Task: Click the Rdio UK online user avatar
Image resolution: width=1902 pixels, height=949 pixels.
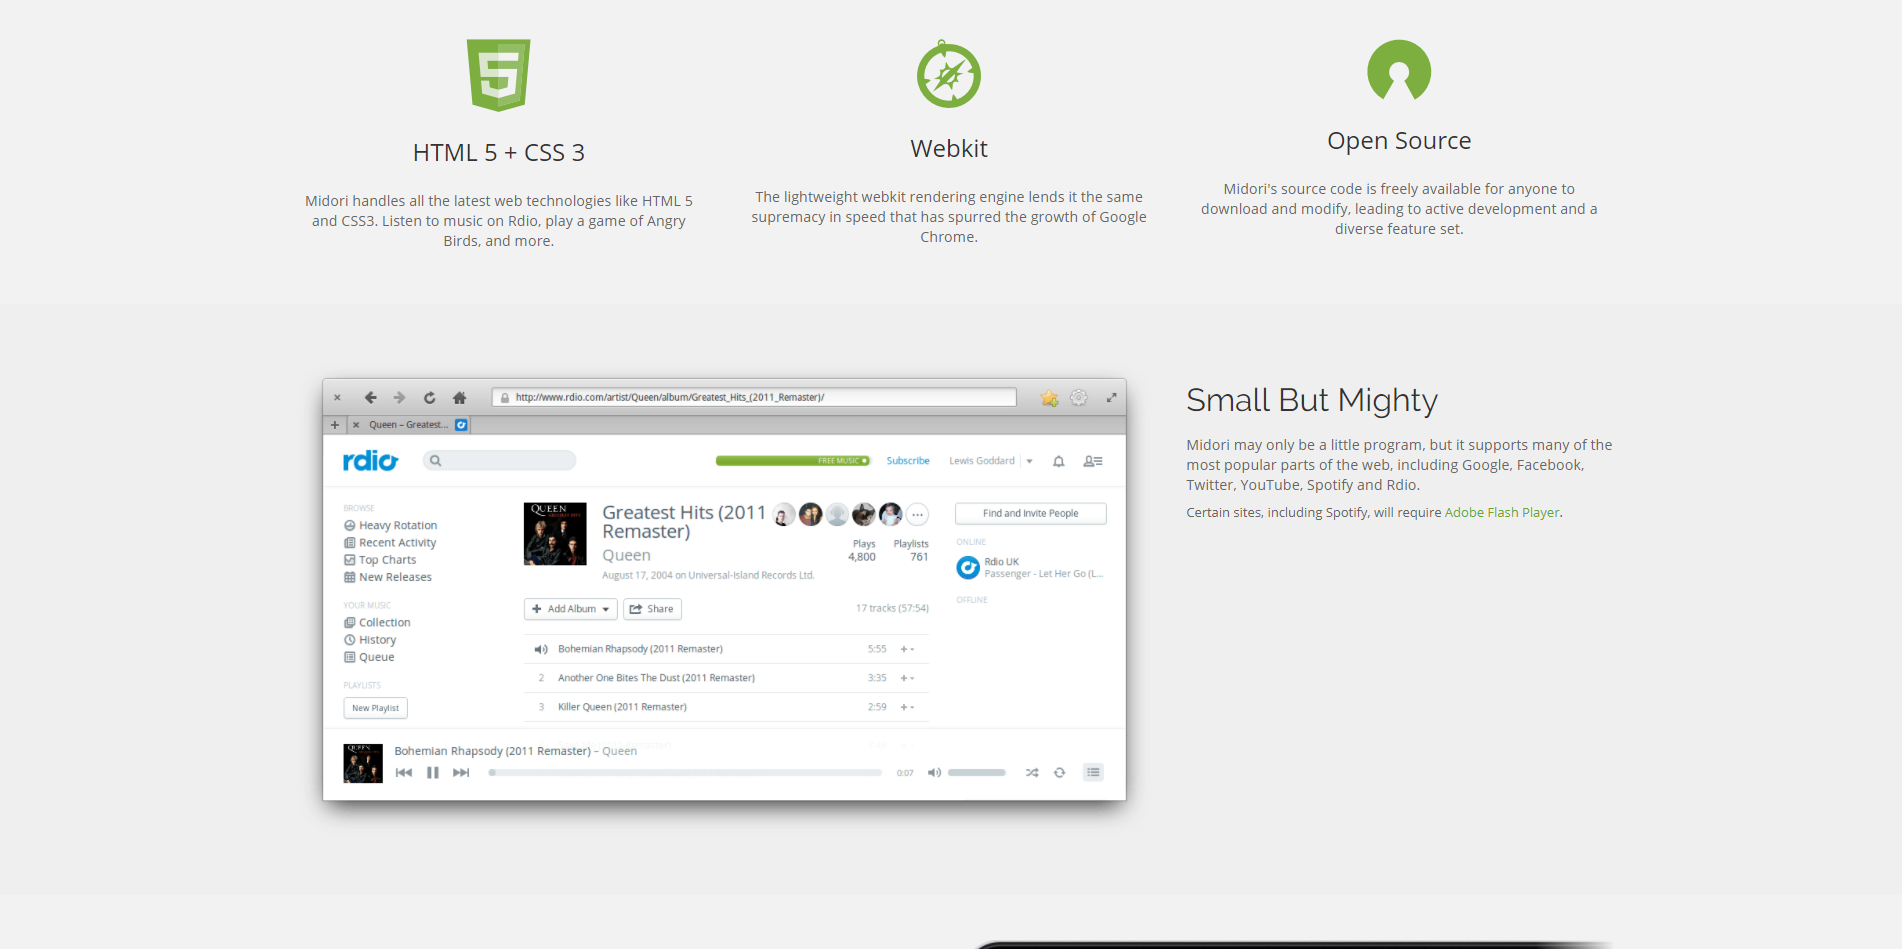Action: coord(968,568)
